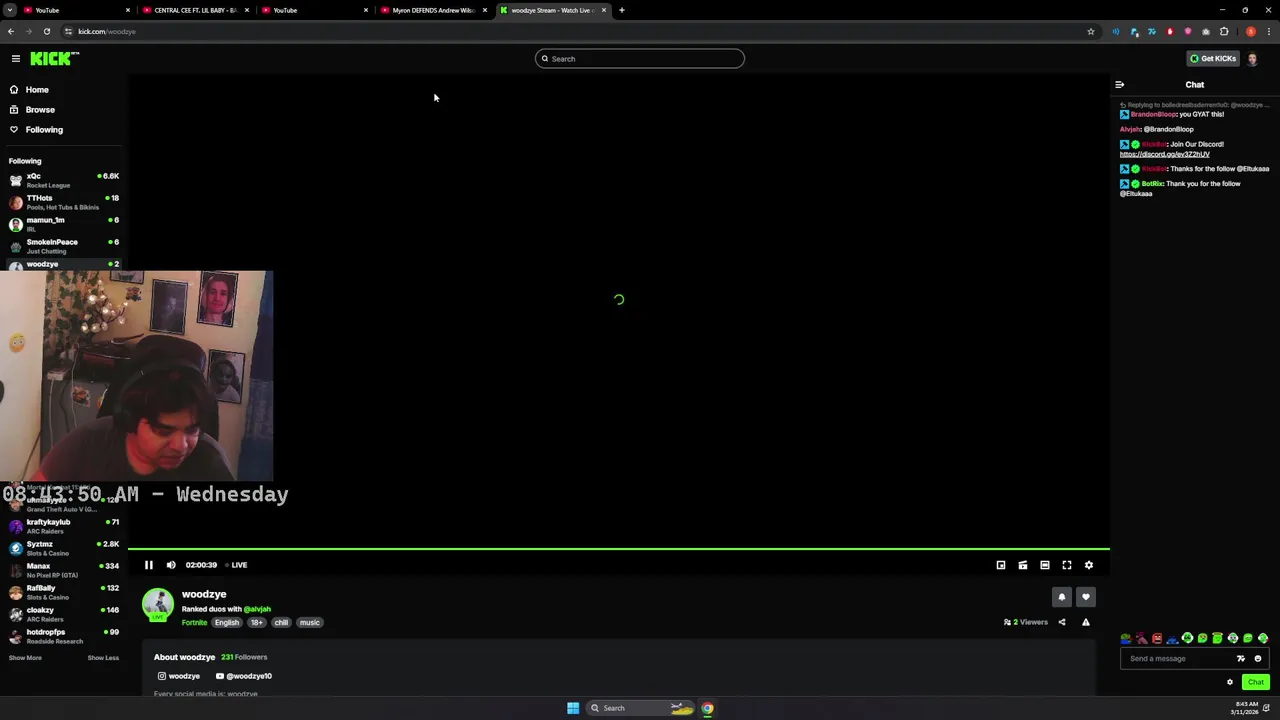This screenshot has height=720, width=1280.
Task: Open the Discord invite link in chat
Action: pyautogui.click(x=1165, y=154)
